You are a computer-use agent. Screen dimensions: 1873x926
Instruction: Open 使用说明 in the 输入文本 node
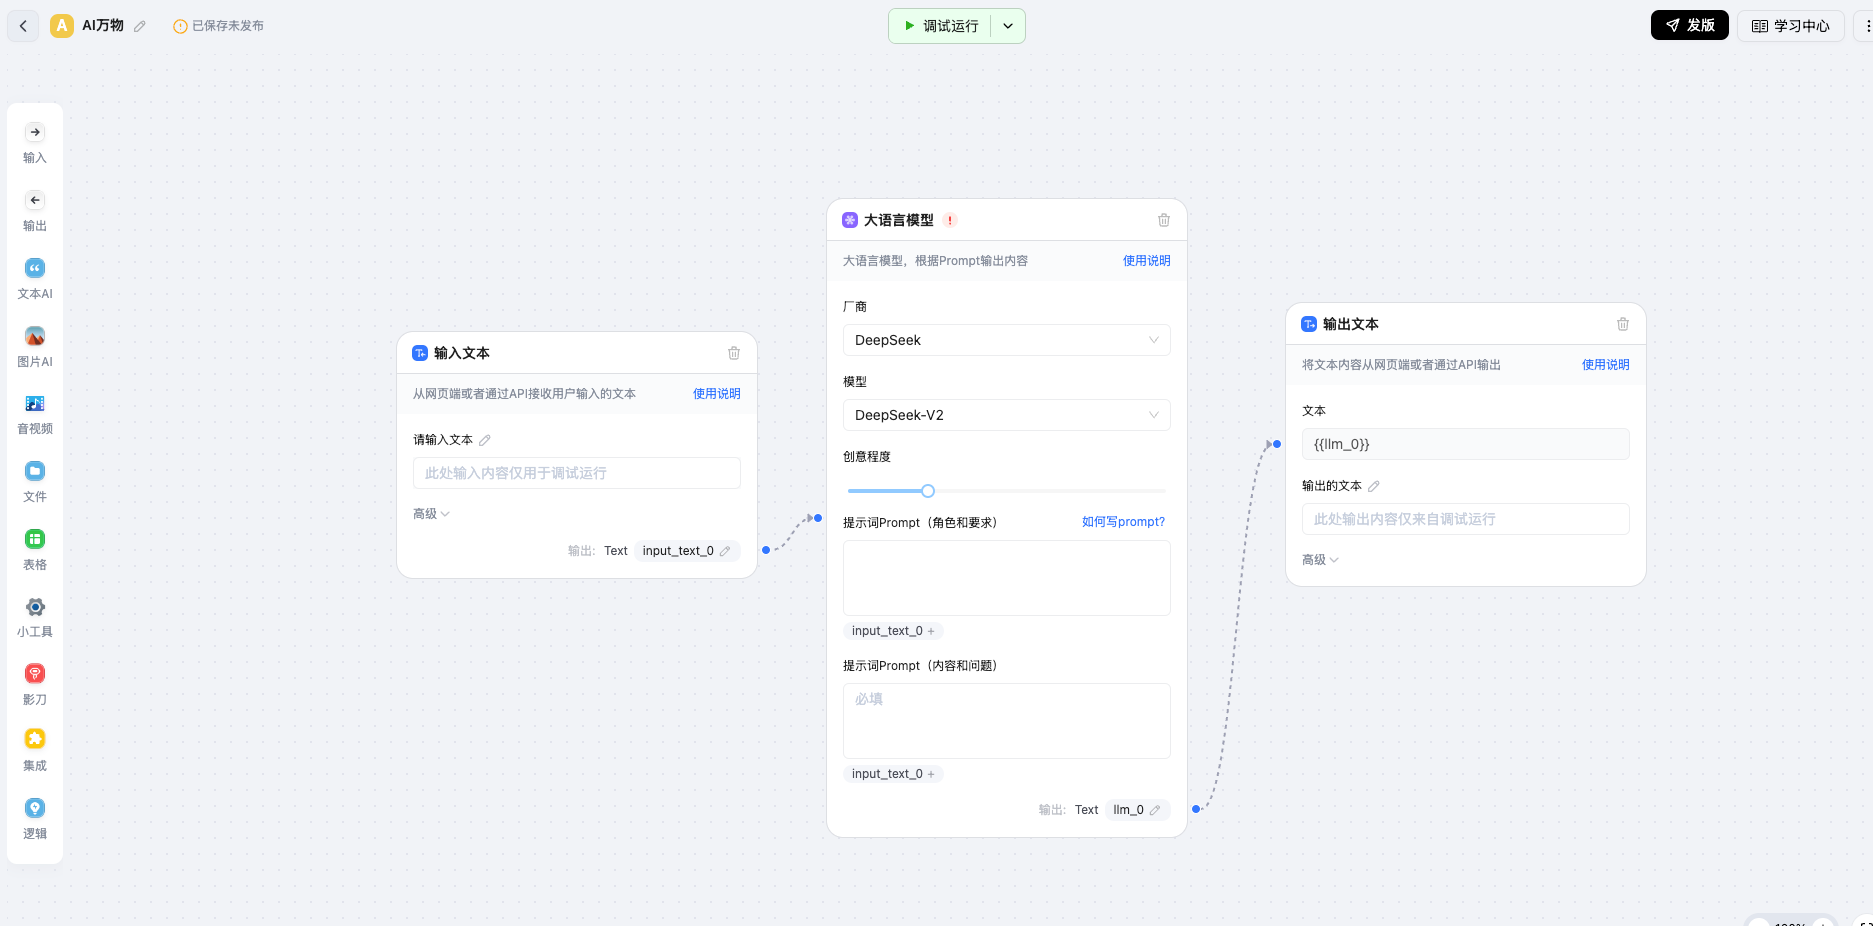pyautogui.click(x=716, y=394)
